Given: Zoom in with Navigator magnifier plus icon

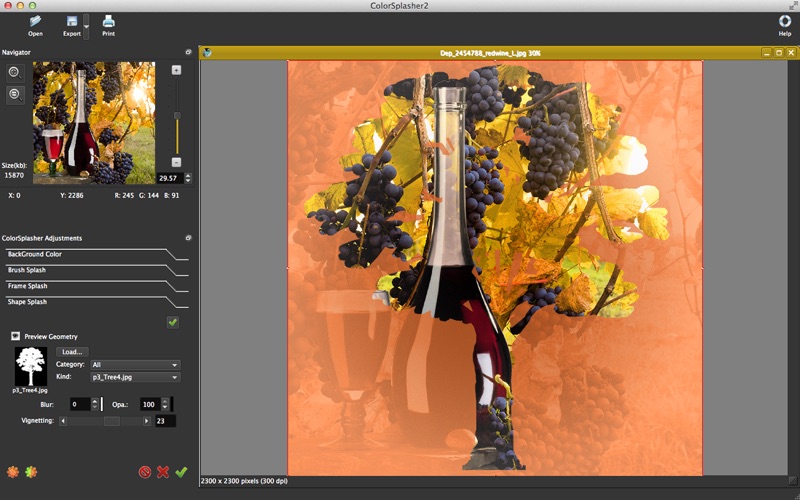Looking at the screenshot, I should coord(15,73).
